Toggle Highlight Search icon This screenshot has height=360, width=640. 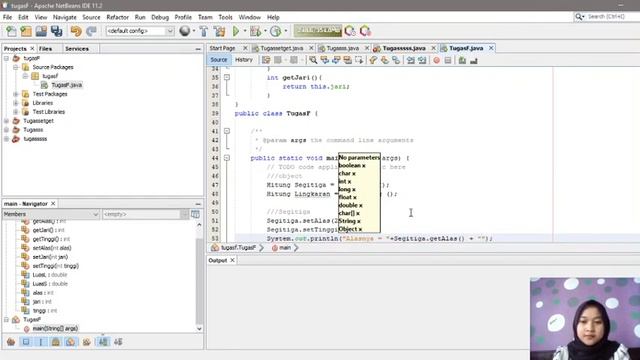347,60
